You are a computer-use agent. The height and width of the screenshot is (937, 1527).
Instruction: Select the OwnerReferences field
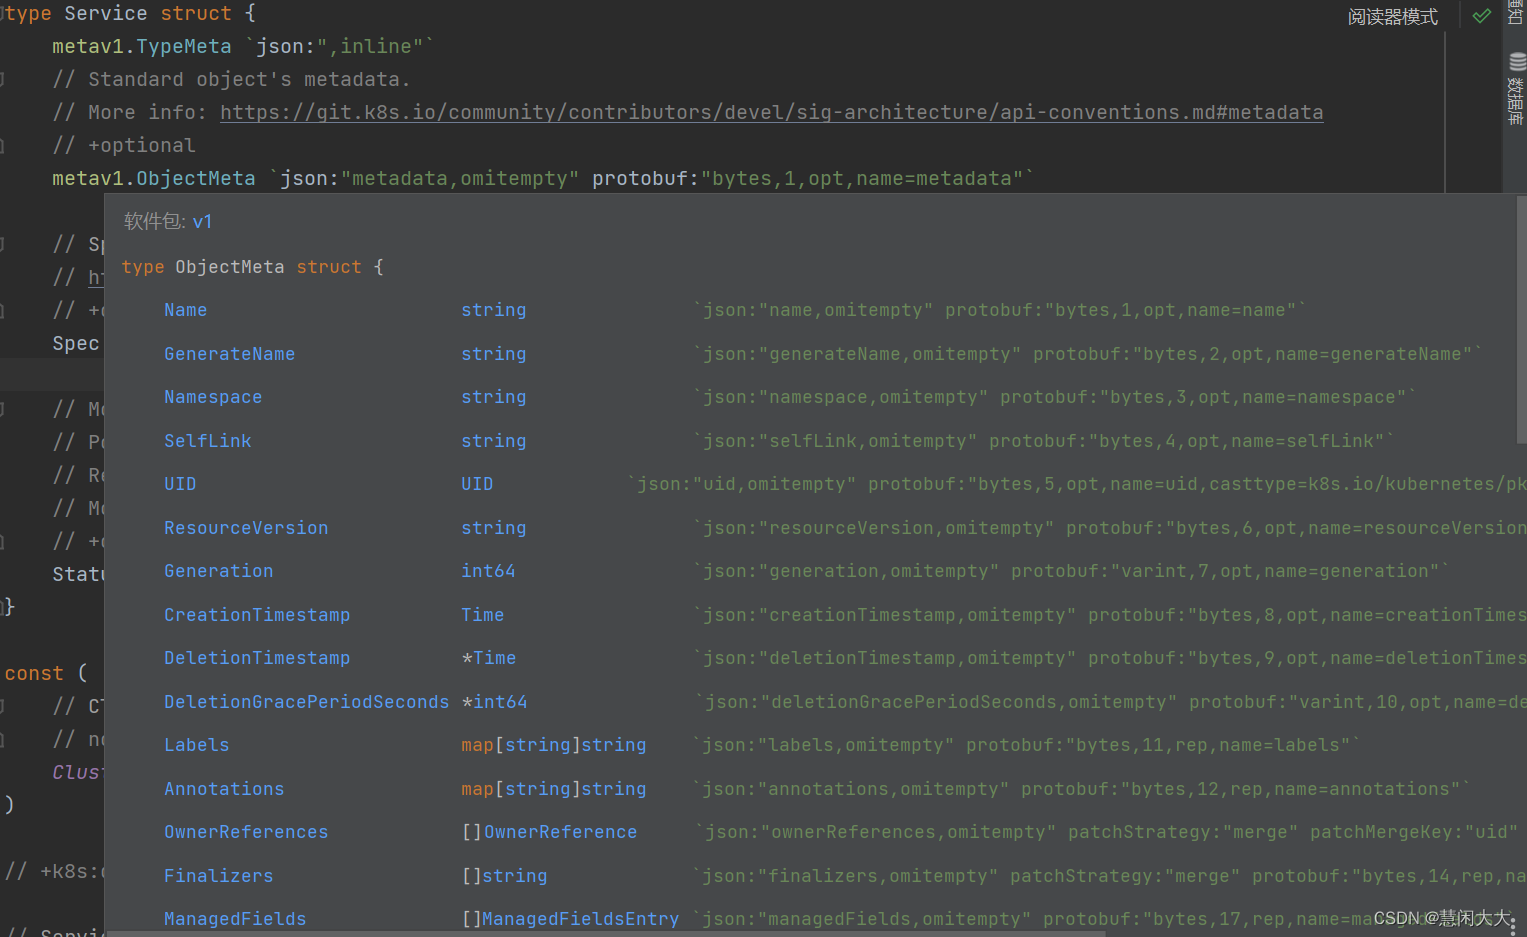coord(246,832)
